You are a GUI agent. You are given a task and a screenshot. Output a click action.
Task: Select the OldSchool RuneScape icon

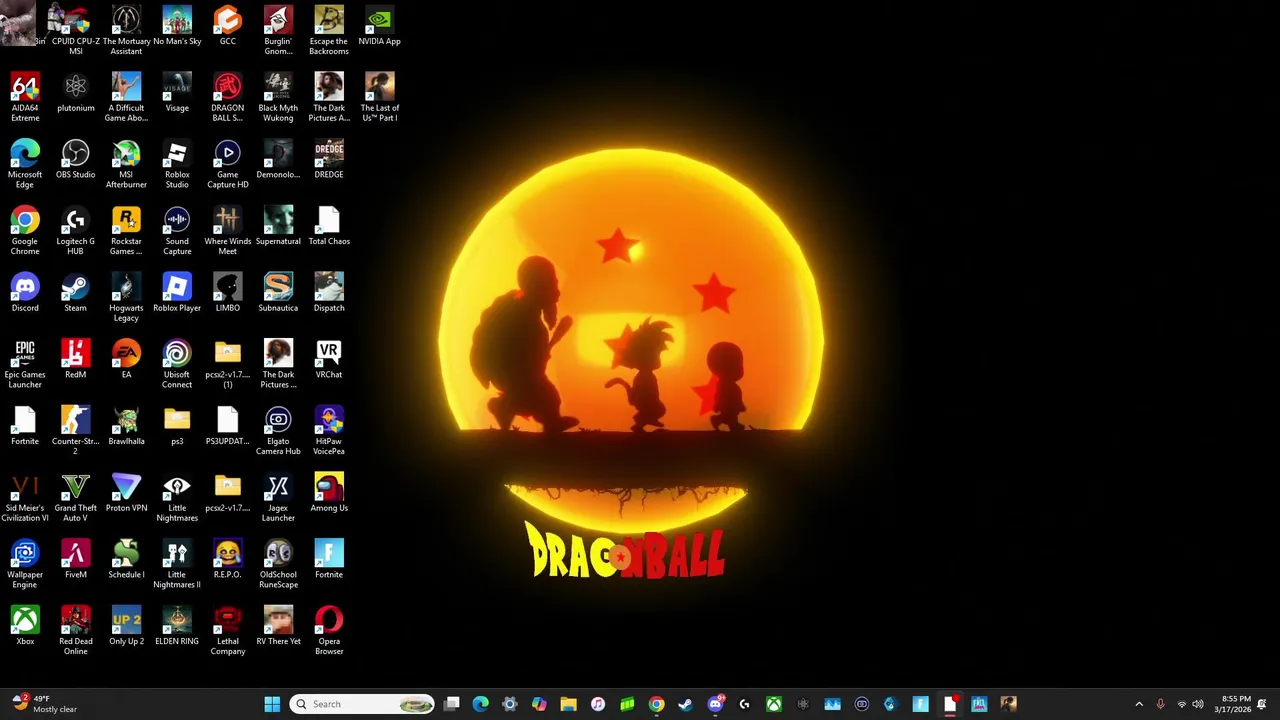[x=278, y=564]
